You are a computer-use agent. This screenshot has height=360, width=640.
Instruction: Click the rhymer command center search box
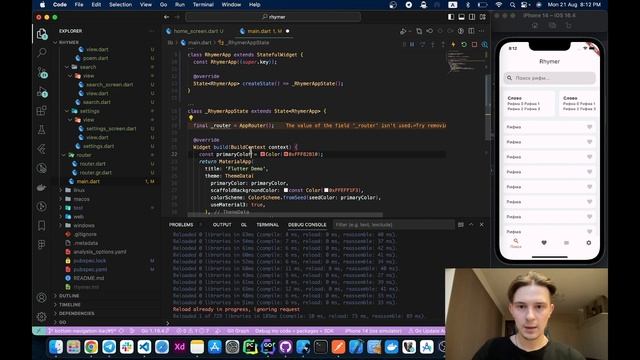[x=273, y=17]
